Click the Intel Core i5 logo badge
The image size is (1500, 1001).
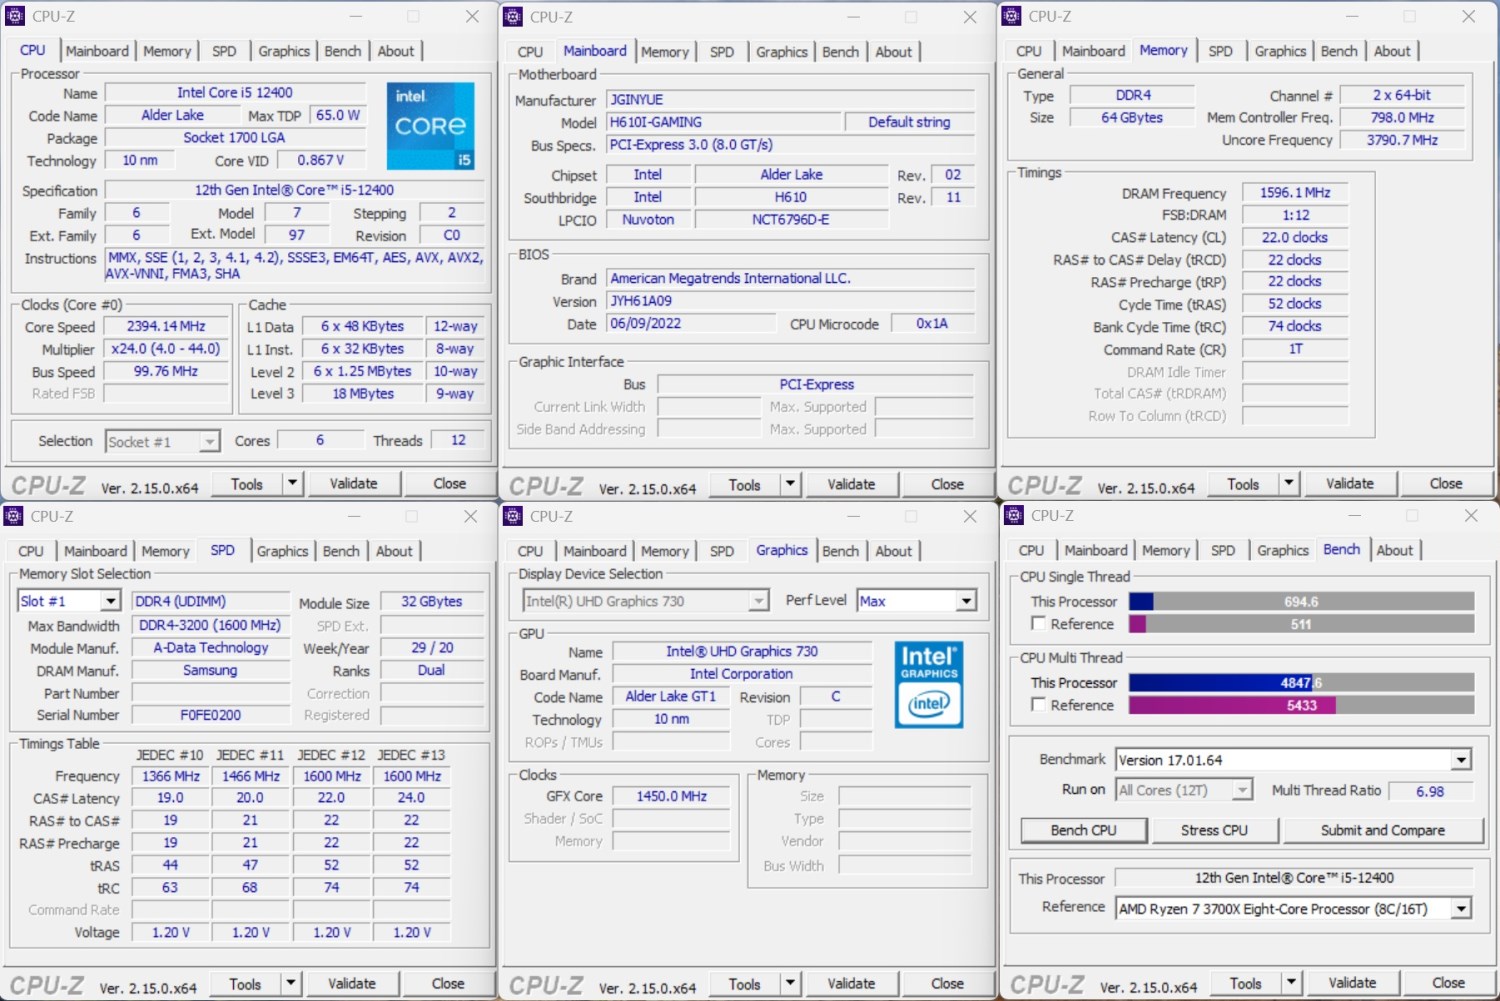pyautogui.click(x=430, y=126)
